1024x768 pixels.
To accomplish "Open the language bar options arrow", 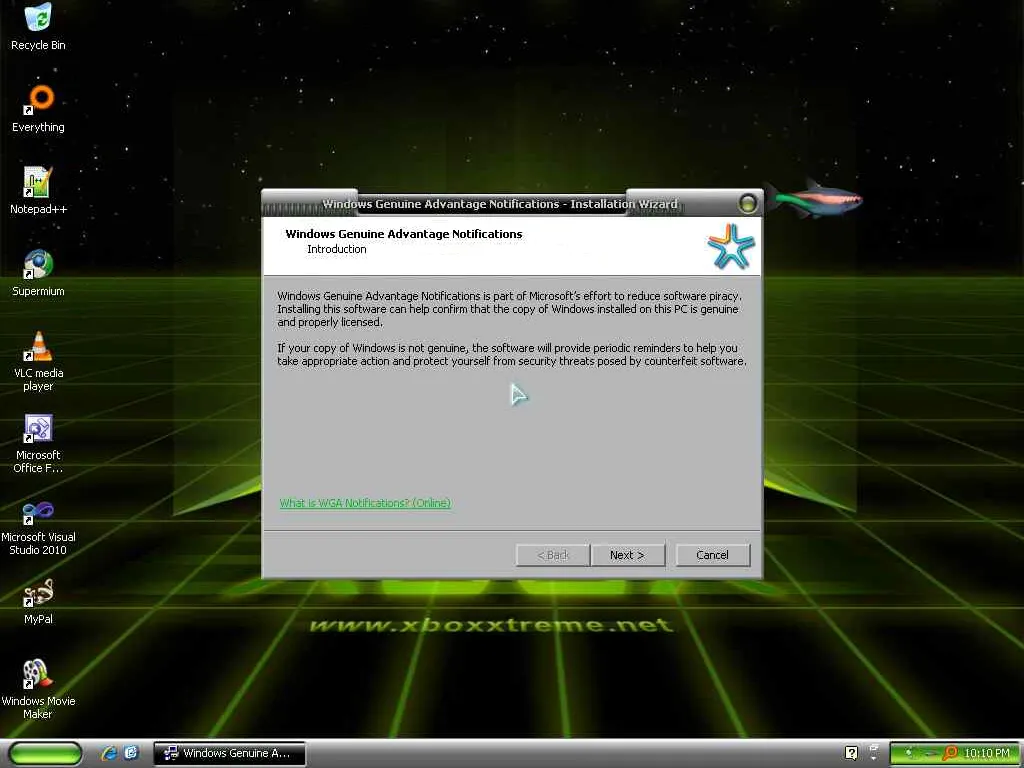I will (874, 758).
